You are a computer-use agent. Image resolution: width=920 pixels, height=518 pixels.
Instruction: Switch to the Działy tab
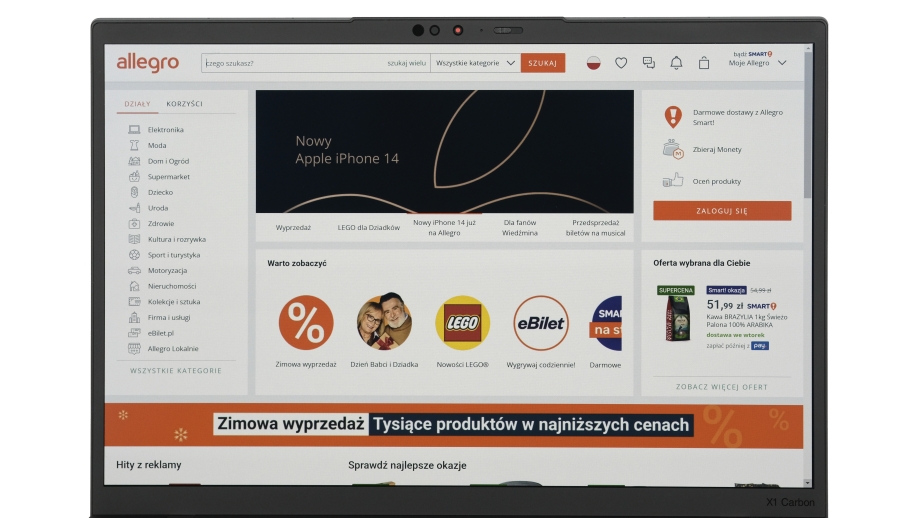pyautogui.click(x=137, y=104)
